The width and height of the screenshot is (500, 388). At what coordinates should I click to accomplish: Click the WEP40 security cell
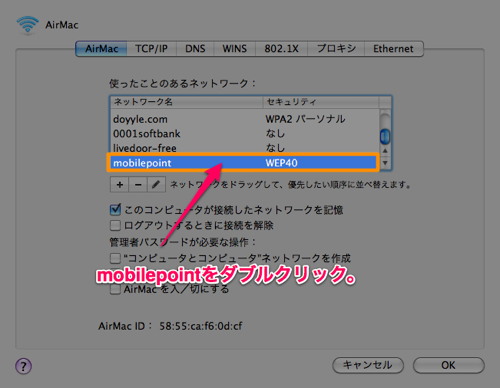point(281,163)
